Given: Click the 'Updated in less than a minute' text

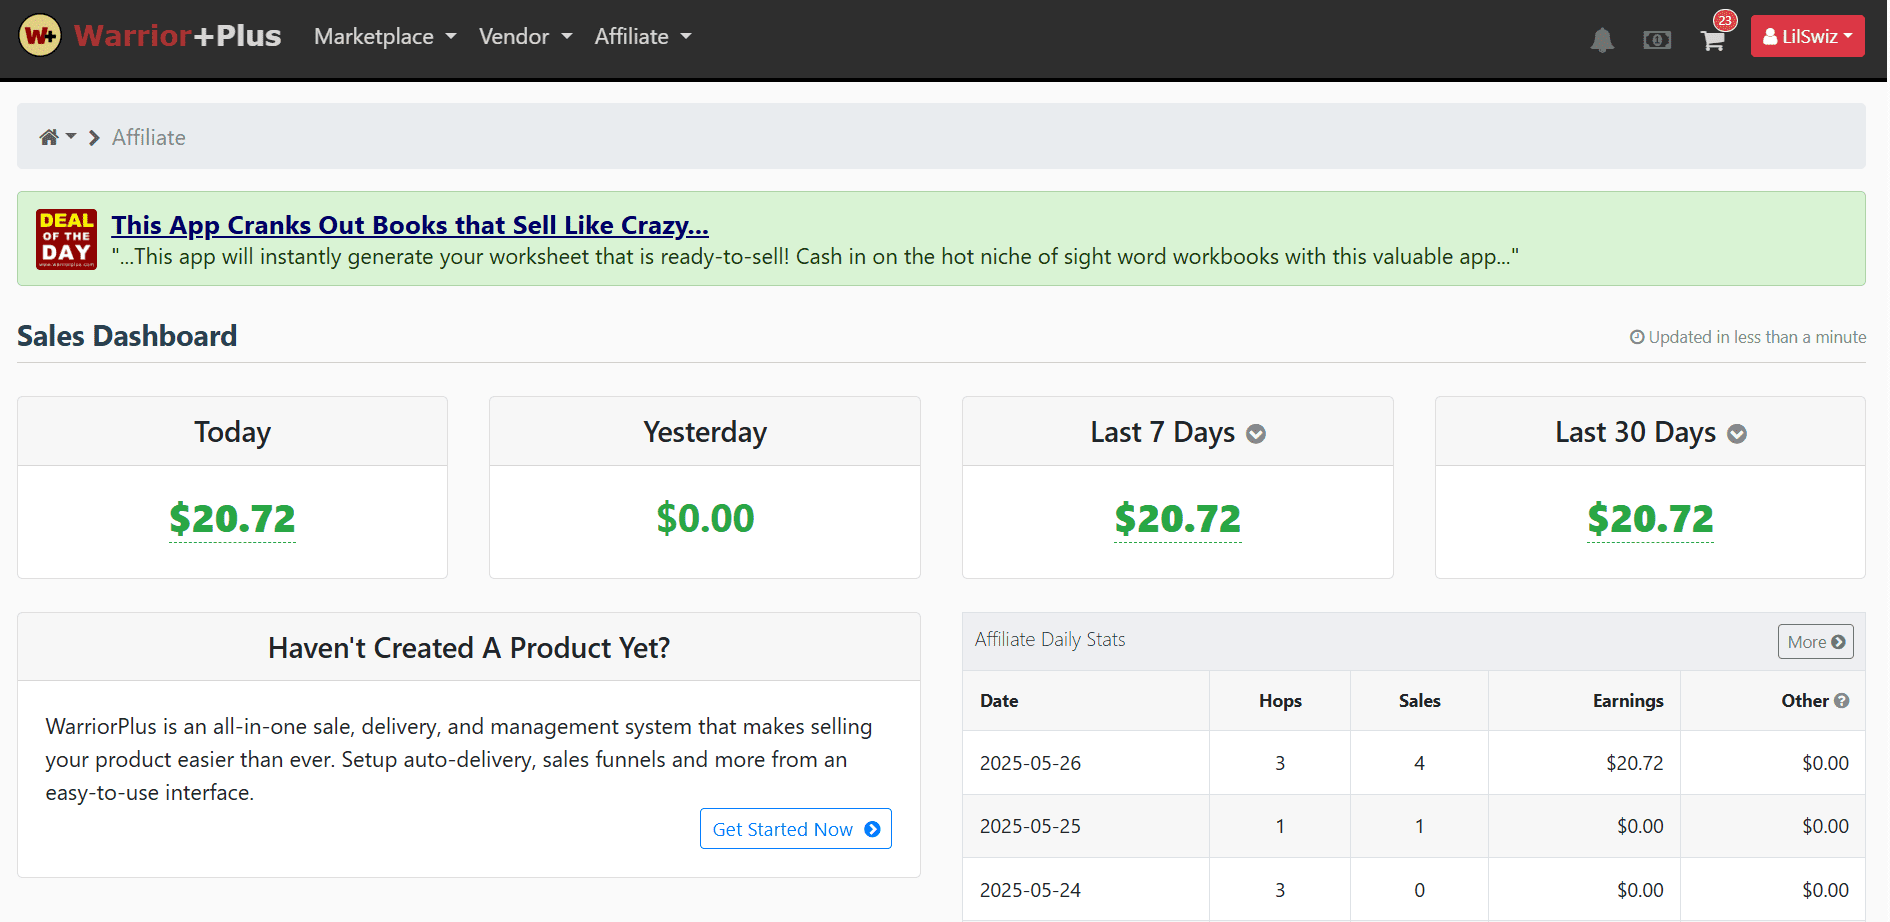Looking at the screenshot, I should pos(1748,337).
